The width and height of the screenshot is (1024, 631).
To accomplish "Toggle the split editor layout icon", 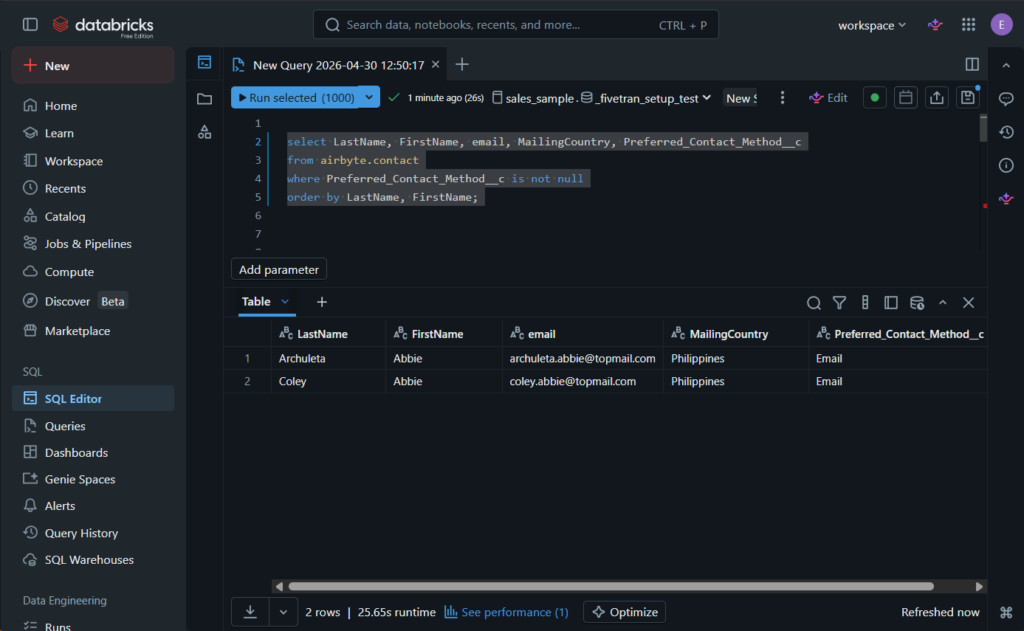I will coord(972,64).
